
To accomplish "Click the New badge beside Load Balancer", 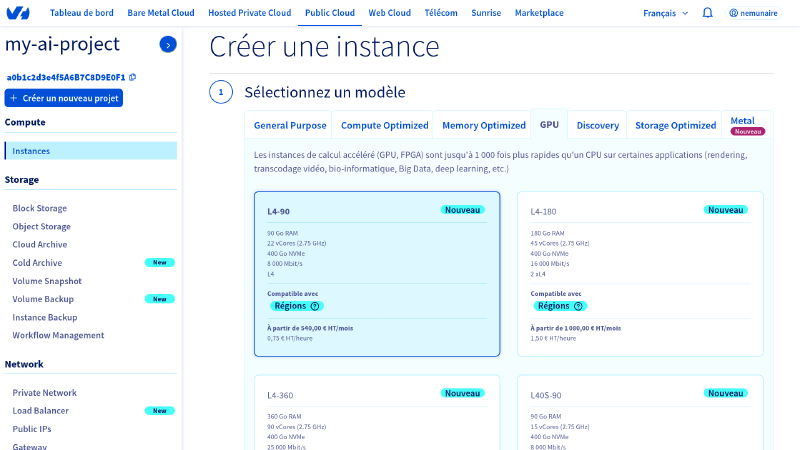I will tap(160, 411).
